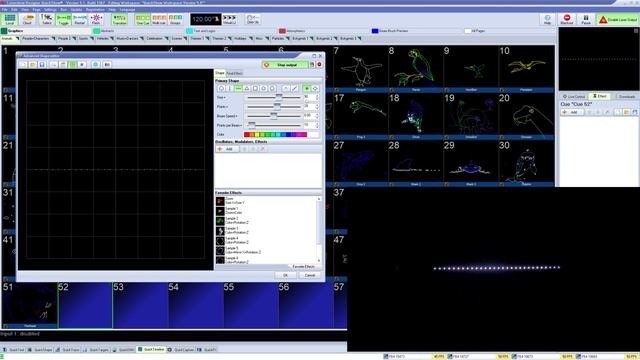Click Stop output in Shape editor
The width and height of the screenshot is (640, 360).
[x=285, y=64]
